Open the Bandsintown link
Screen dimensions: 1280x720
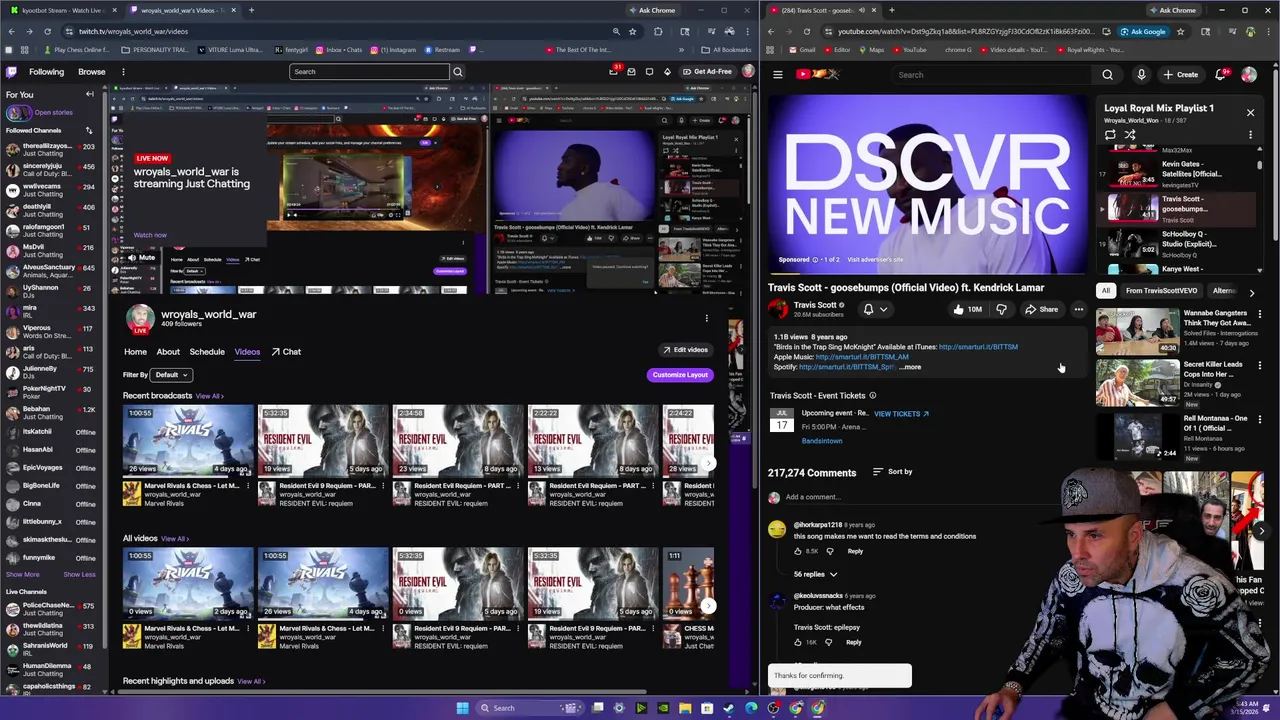(x=822, y=441)
